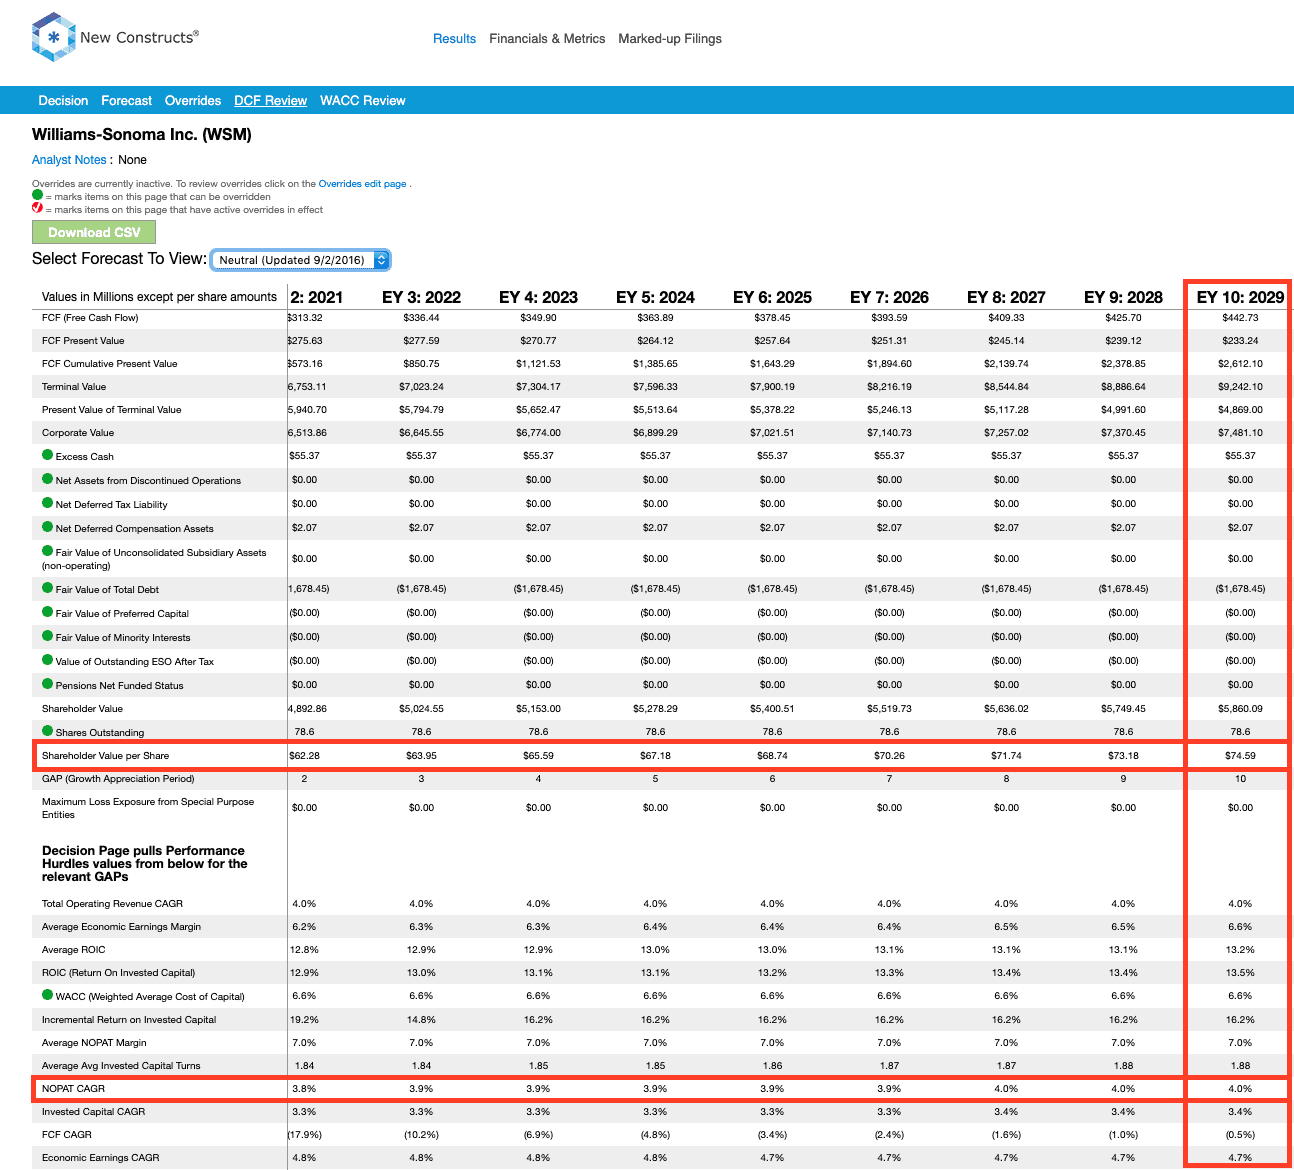Open the Select Forecast To View dropdown
Image resolution: width=1294 pixels, height=1170 pixels.
point(300,260)
